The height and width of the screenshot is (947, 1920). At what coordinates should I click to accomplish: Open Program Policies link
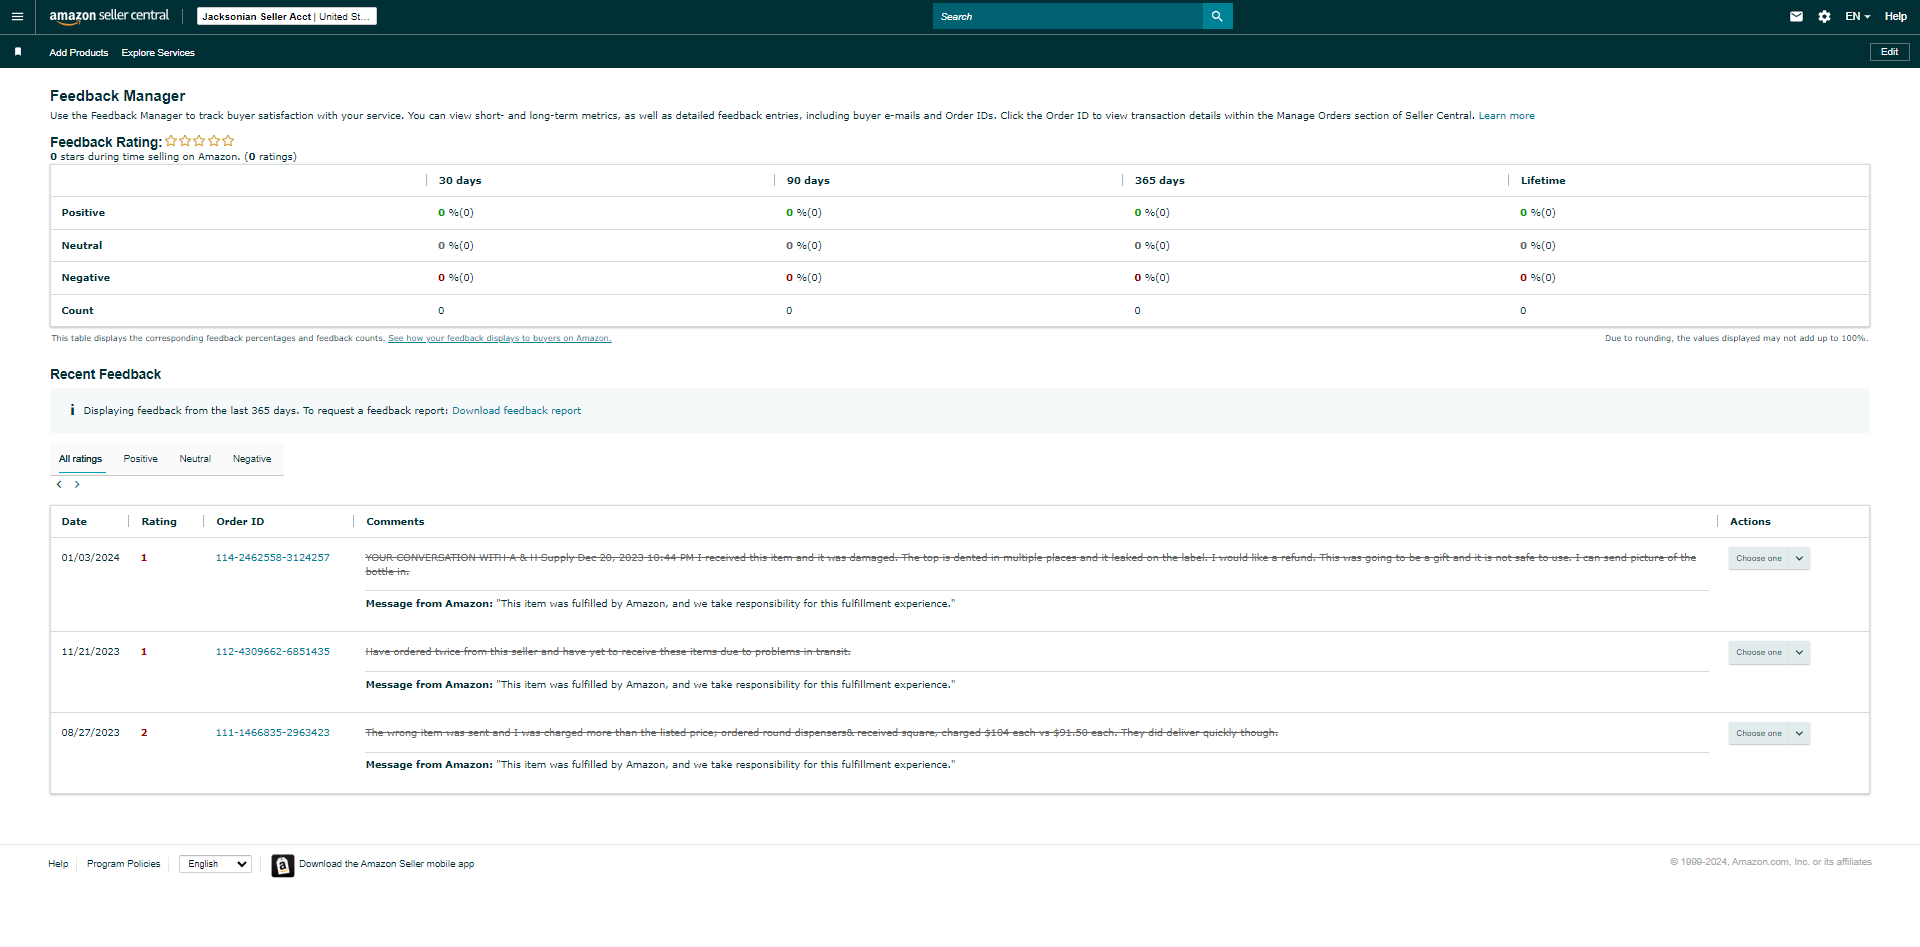pyautogui.click(x=123, y=864)
